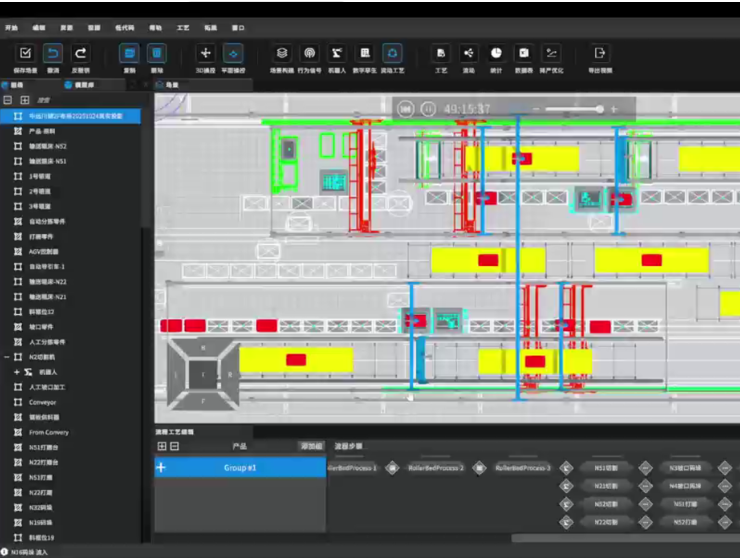This screenshot has height=560, width=740.
Task: Click robot diamond icon before N51 cutting
Action: coord(566,468)
